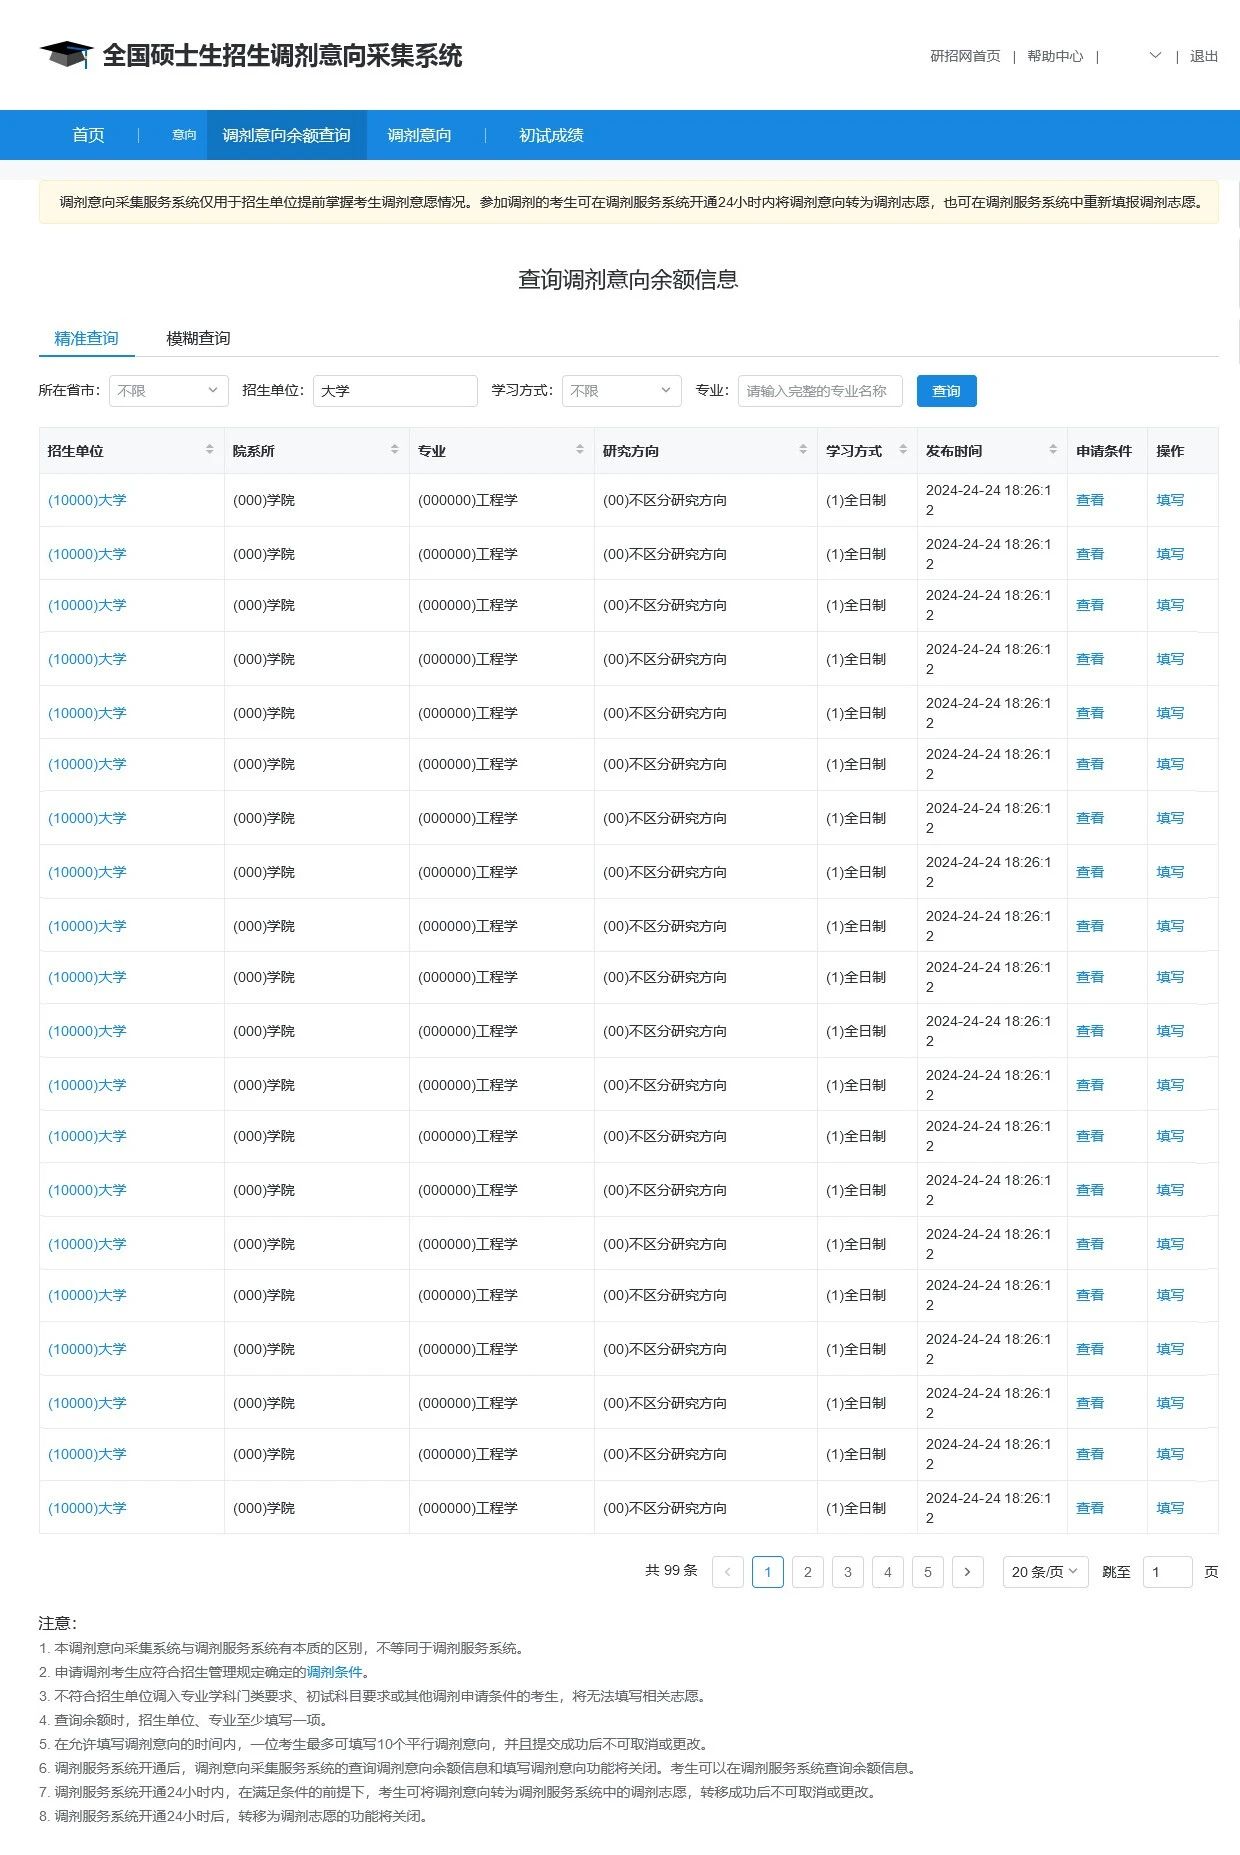Open the 所在省市 dropdown
This screenshot has width=1240, height=1855.
click(x=168, y=391)
